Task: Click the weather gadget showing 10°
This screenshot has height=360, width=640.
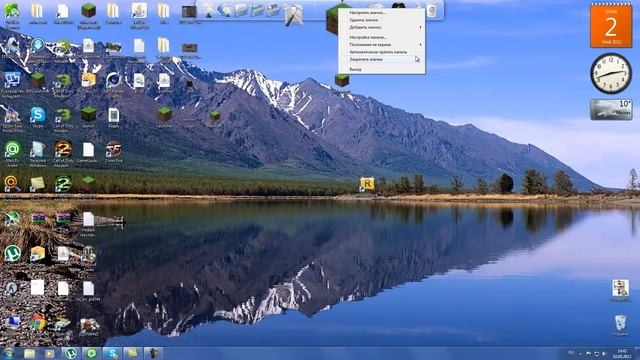Action: [611, 109]
